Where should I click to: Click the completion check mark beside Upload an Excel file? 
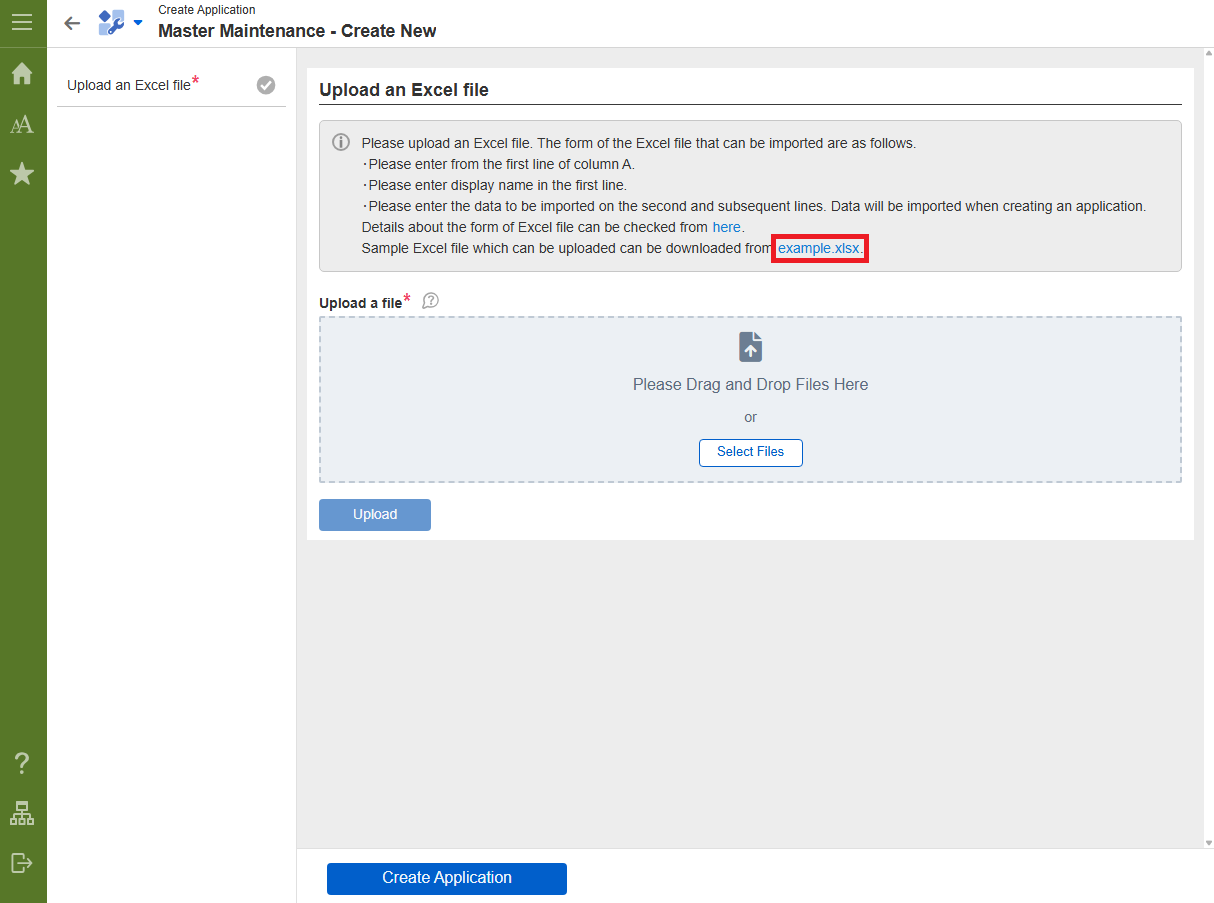pos(266,85)
